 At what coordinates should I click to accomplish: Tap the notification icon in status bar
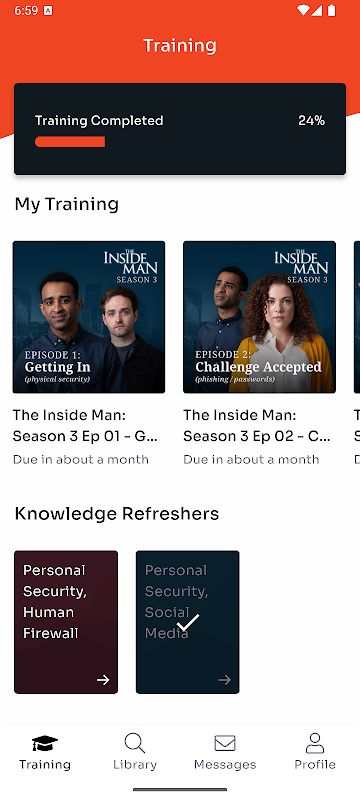coord(48,10)
